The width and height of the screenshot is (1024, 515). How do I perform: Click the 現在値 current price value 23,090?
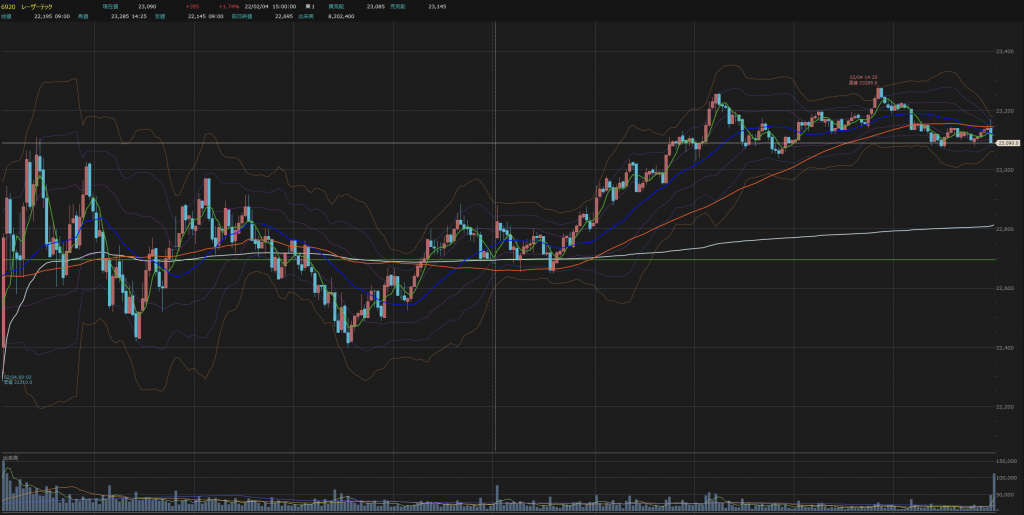pos(147,7)
